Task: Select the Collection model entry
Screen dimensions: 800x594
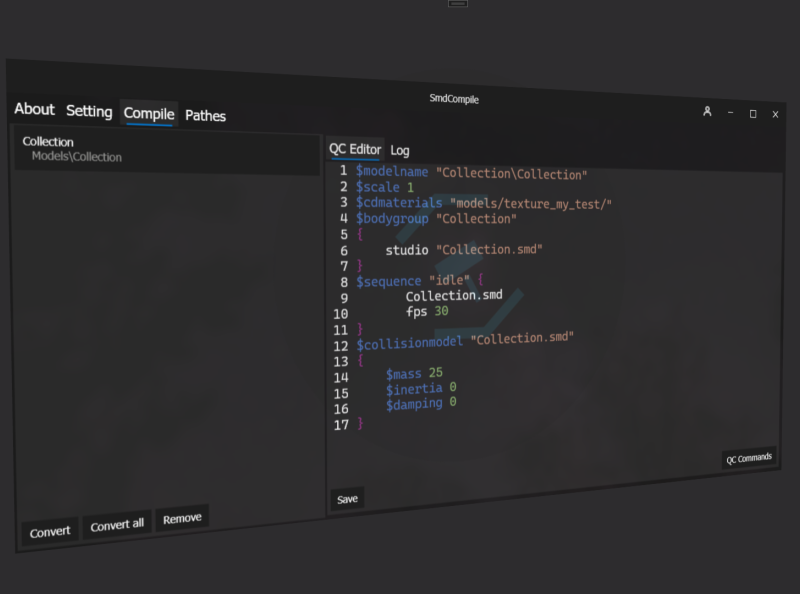Action: (x=167, y=150)
